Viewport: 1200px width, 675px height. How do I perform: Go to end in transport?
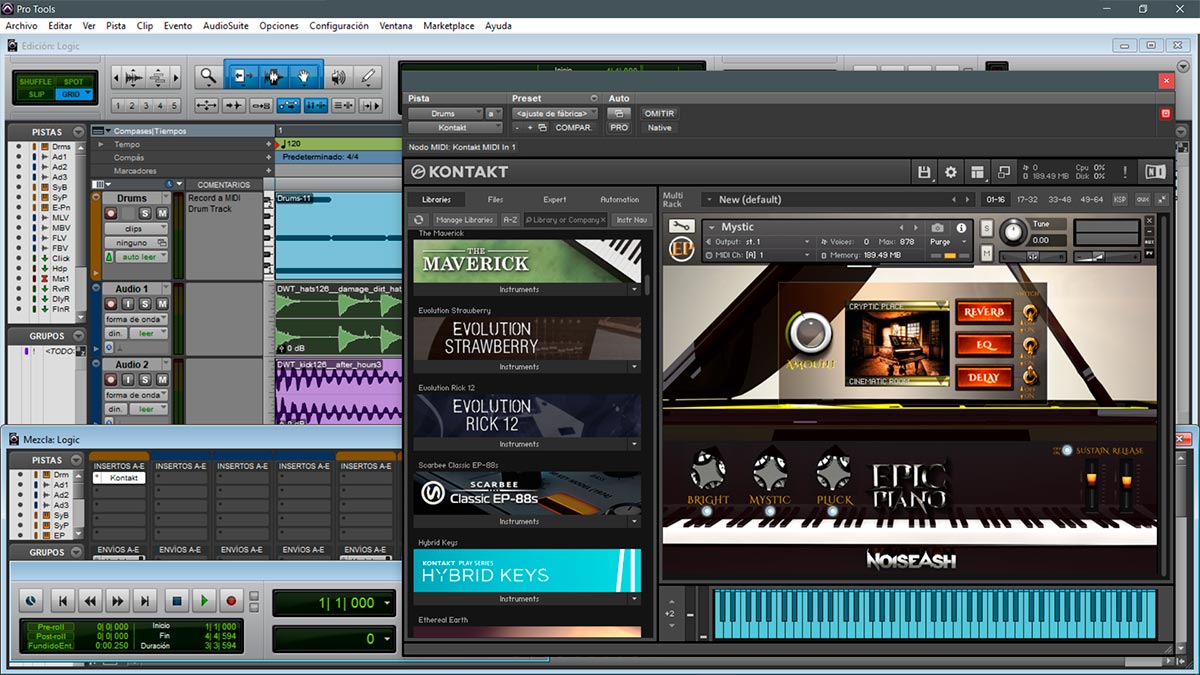146,601
